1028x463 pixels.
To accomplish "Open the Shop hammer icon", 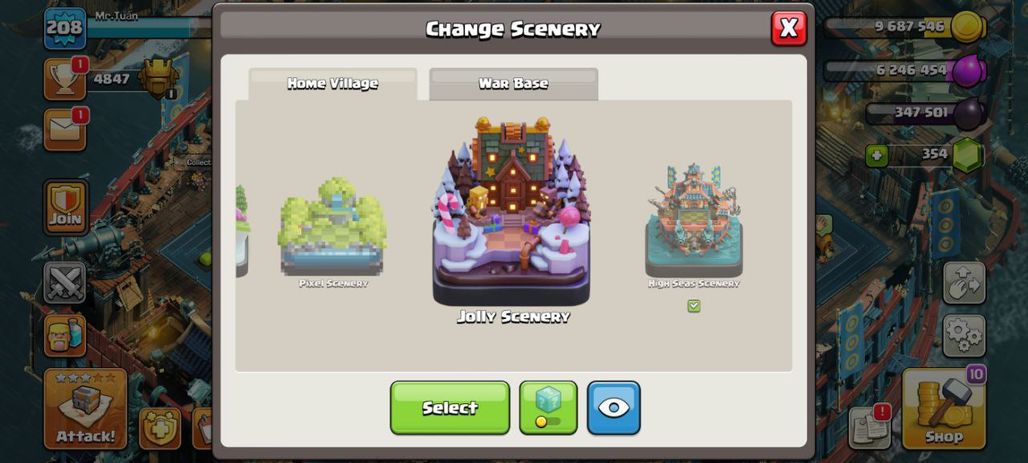I will click(x=943, y=409).
